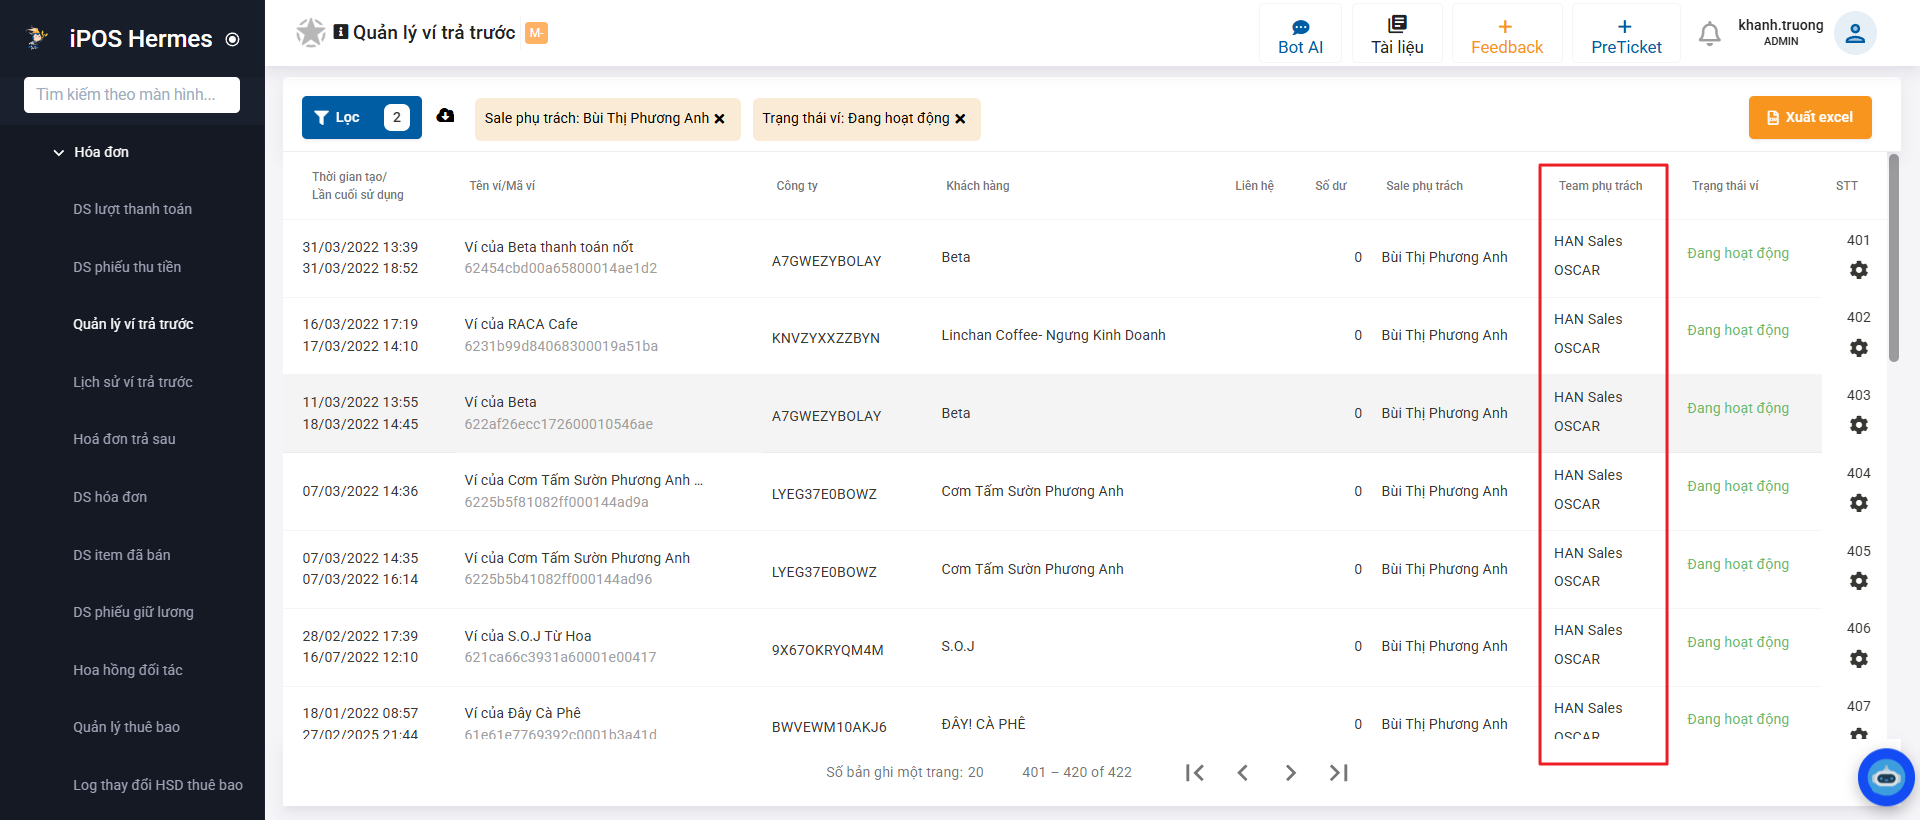Open the Feedback form
This screenshot has width=1920, height=820.
1506,34
